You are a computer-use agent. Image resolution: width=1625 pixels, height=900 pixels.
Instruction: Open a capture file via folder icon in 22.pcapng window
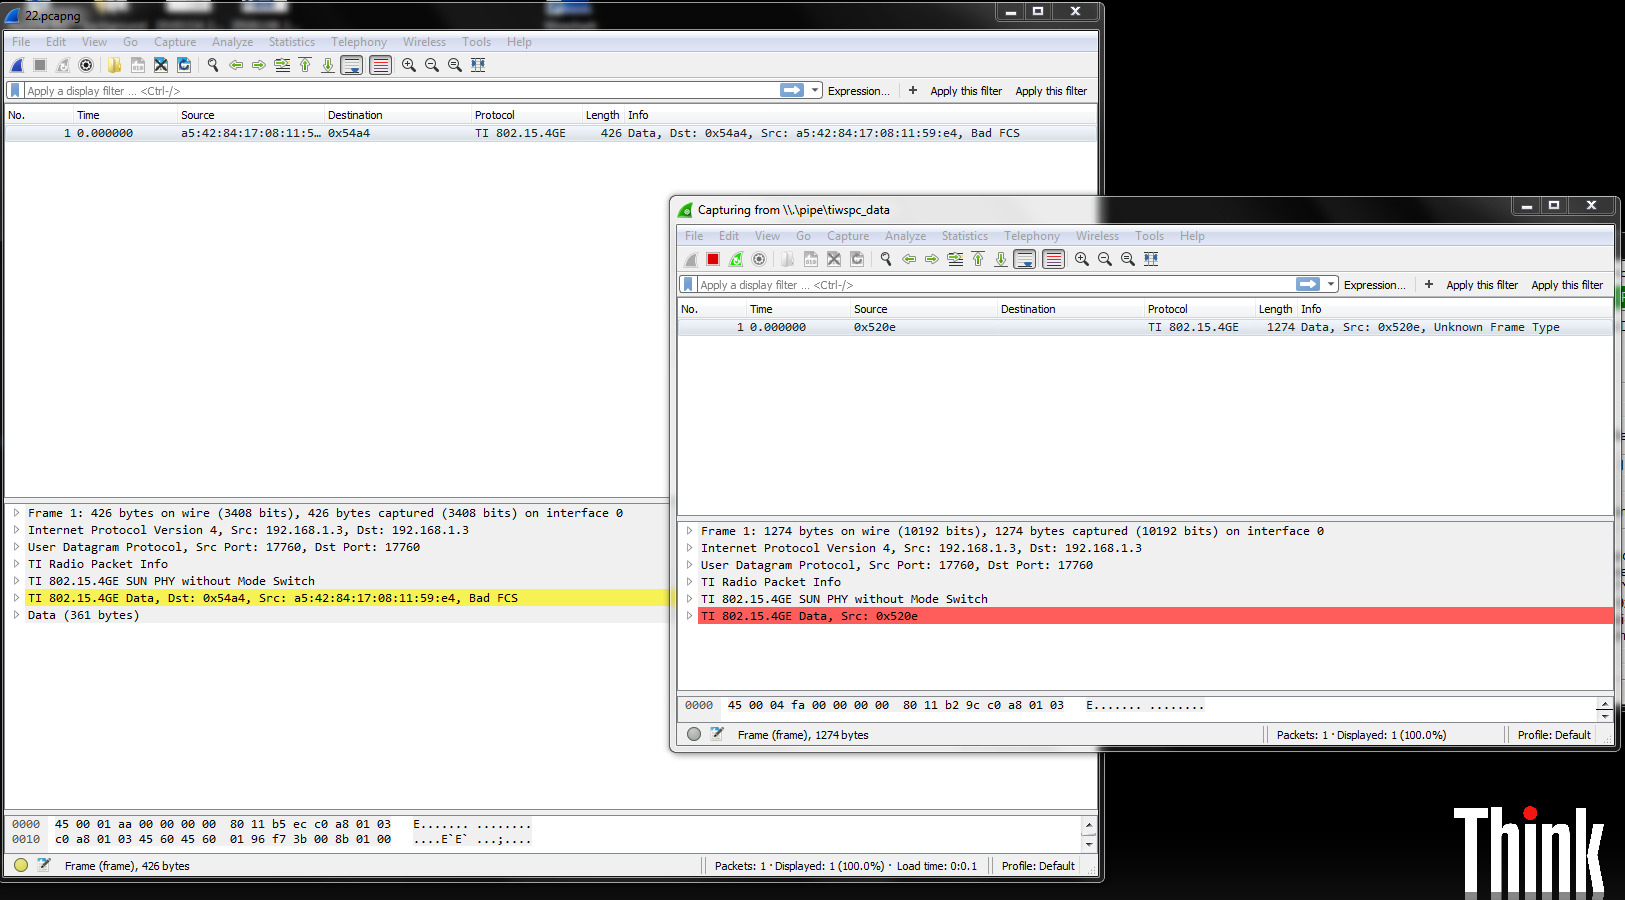(115, 65)
